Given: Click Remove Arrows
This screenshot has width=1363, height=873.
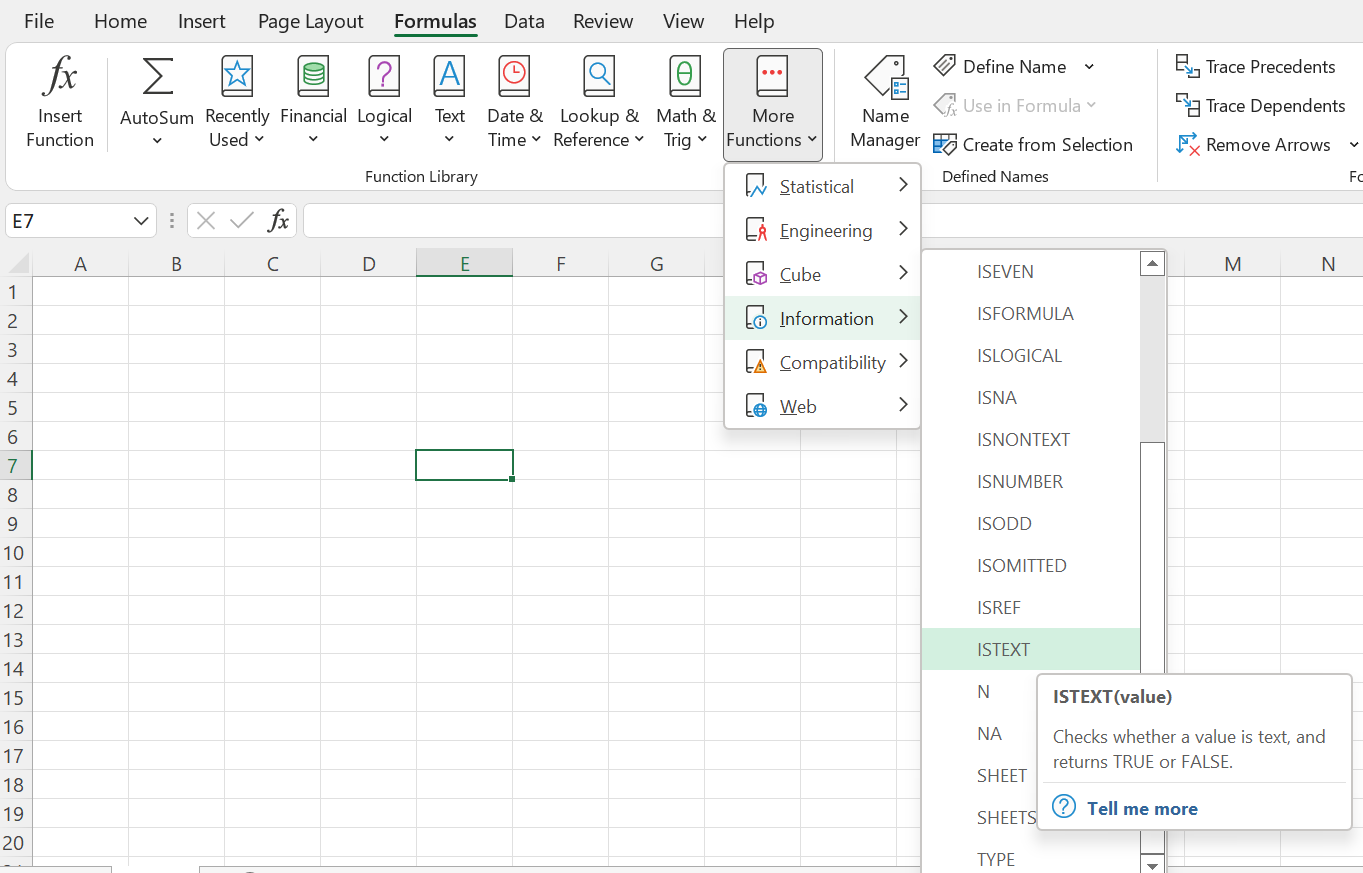Looking at the screenshot, I should tap(1254, 145).
